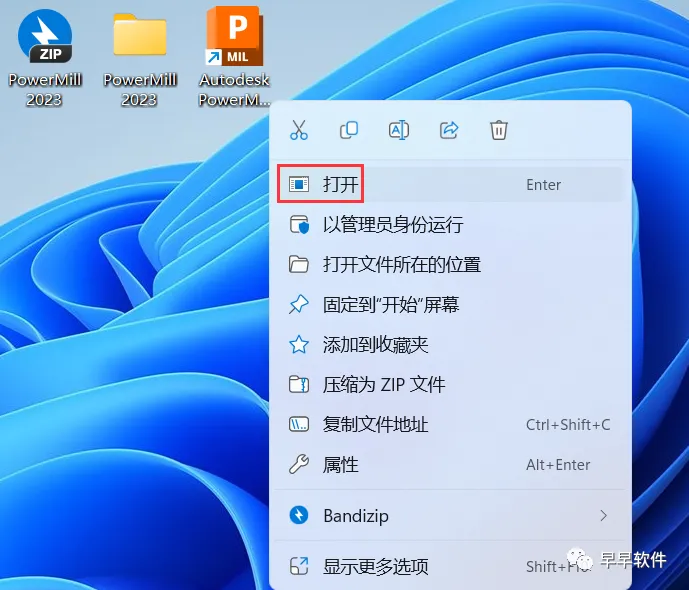Select the PowerMill 2023 folder icon
The image size is (689, 590).
(140, 35)
